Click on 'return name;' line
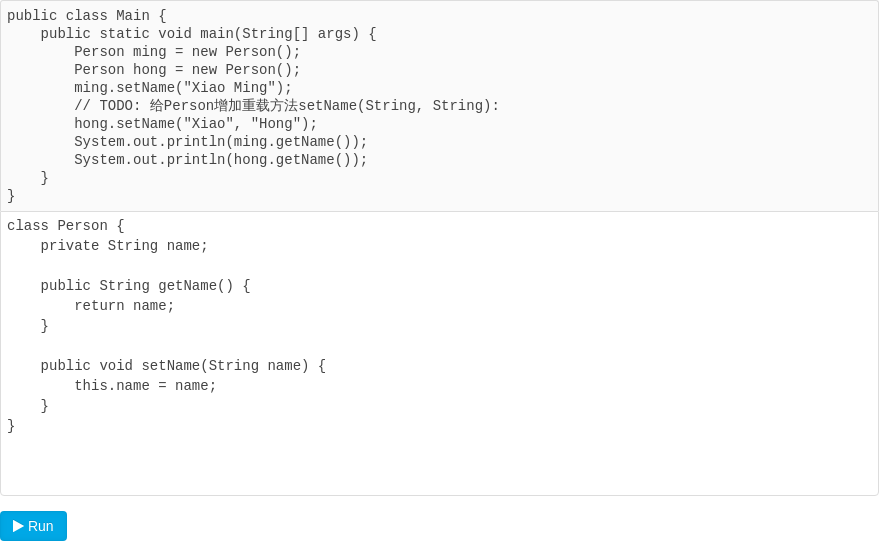The width and height of the screenshot is (879, 541). [124, 306]
